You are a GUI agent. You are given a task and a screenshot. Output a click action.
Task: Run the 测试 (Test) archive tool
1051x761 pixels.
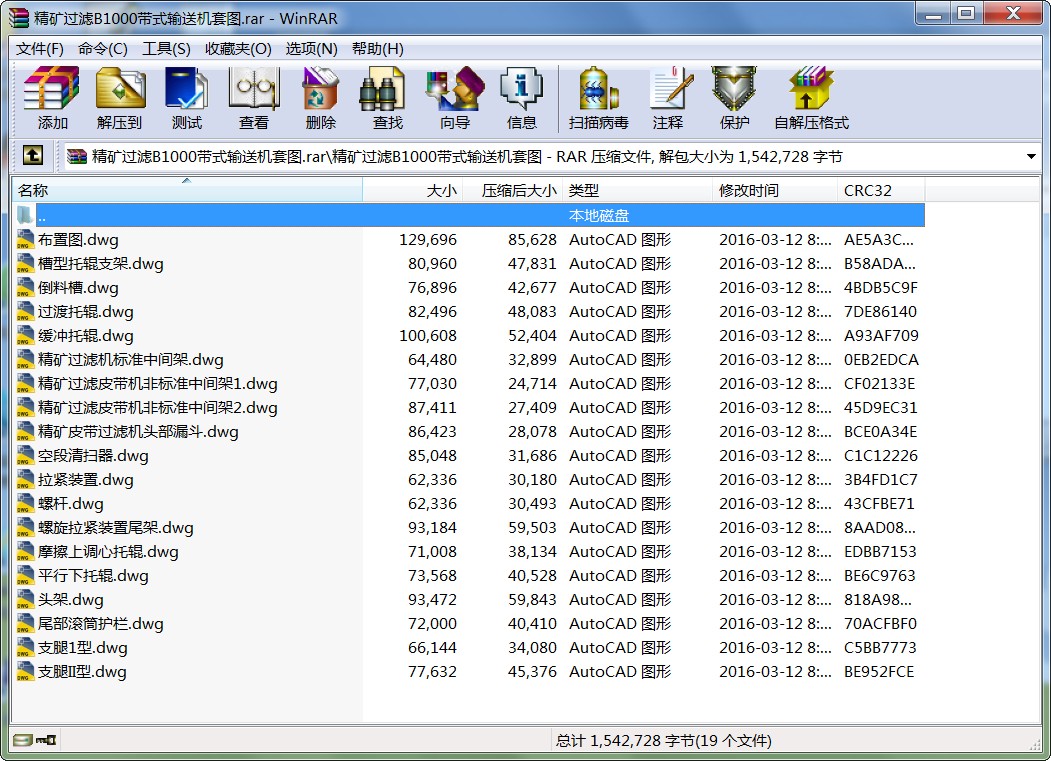[186, 98]
